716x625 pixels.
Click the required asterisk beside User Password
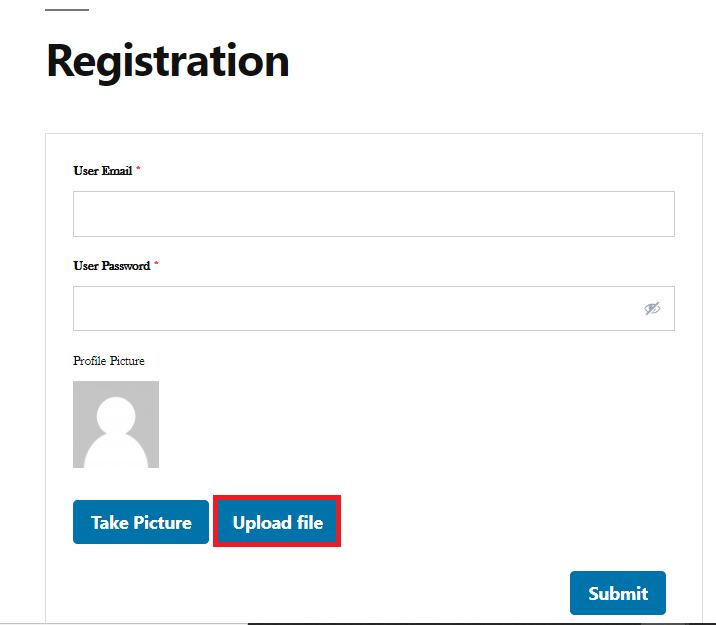point(156,265)
